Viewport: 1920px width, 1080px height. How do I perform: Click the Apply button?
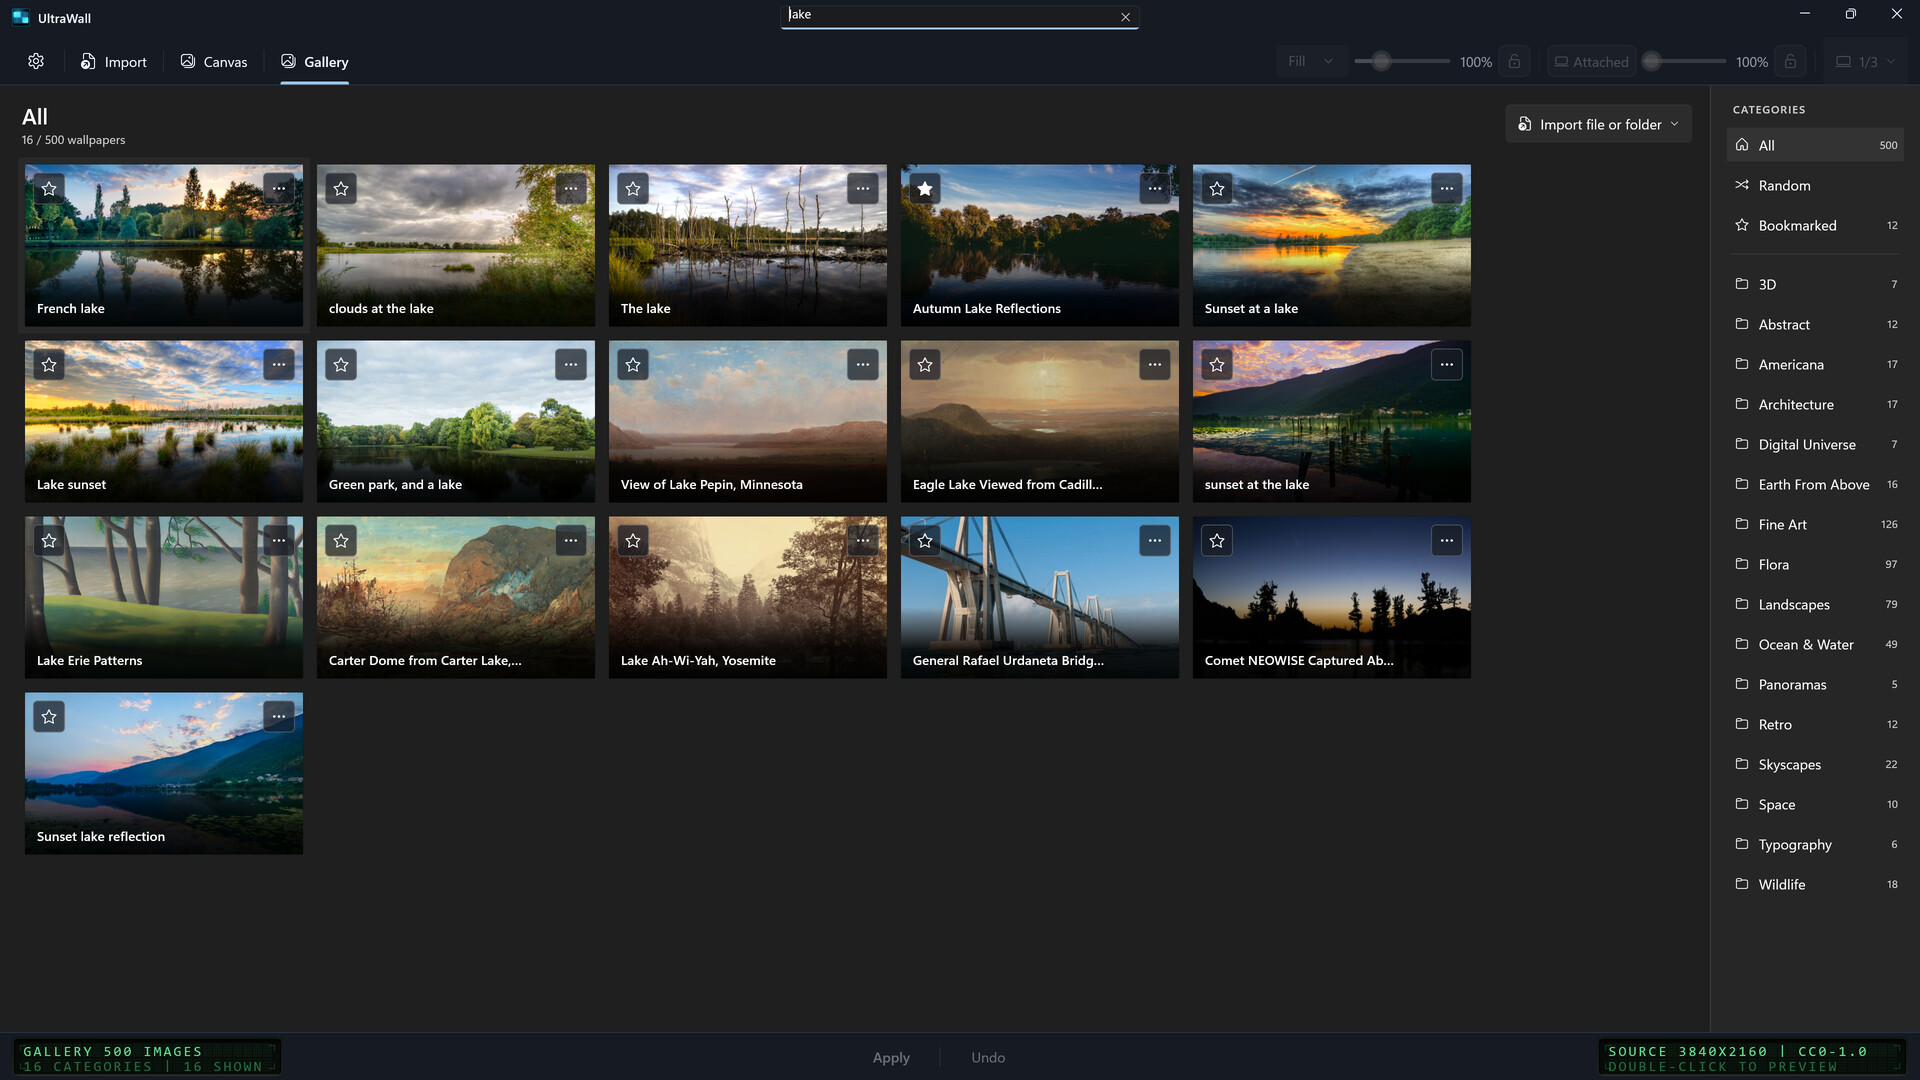891,1057
